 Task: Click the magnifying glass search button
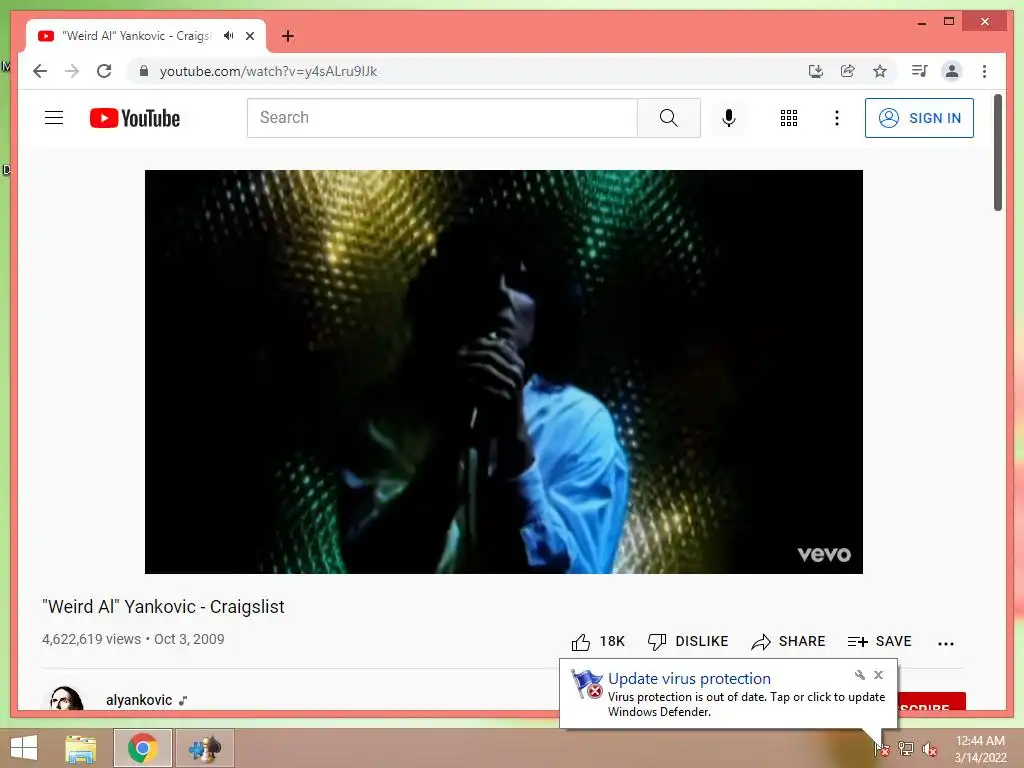click(669, 118)
